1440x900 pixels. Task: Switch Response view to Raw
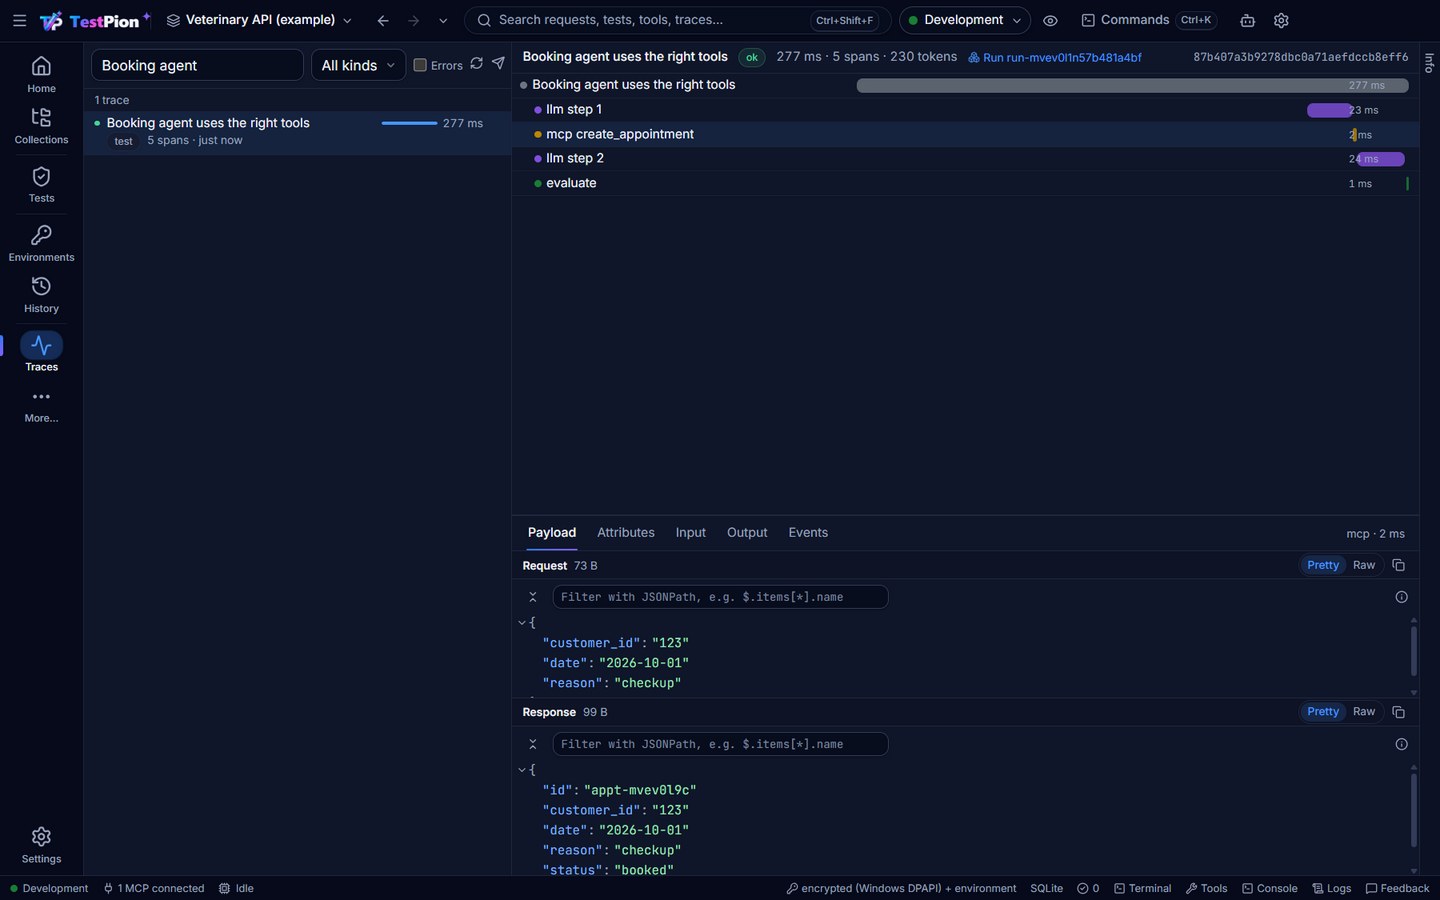[1364, 712]
